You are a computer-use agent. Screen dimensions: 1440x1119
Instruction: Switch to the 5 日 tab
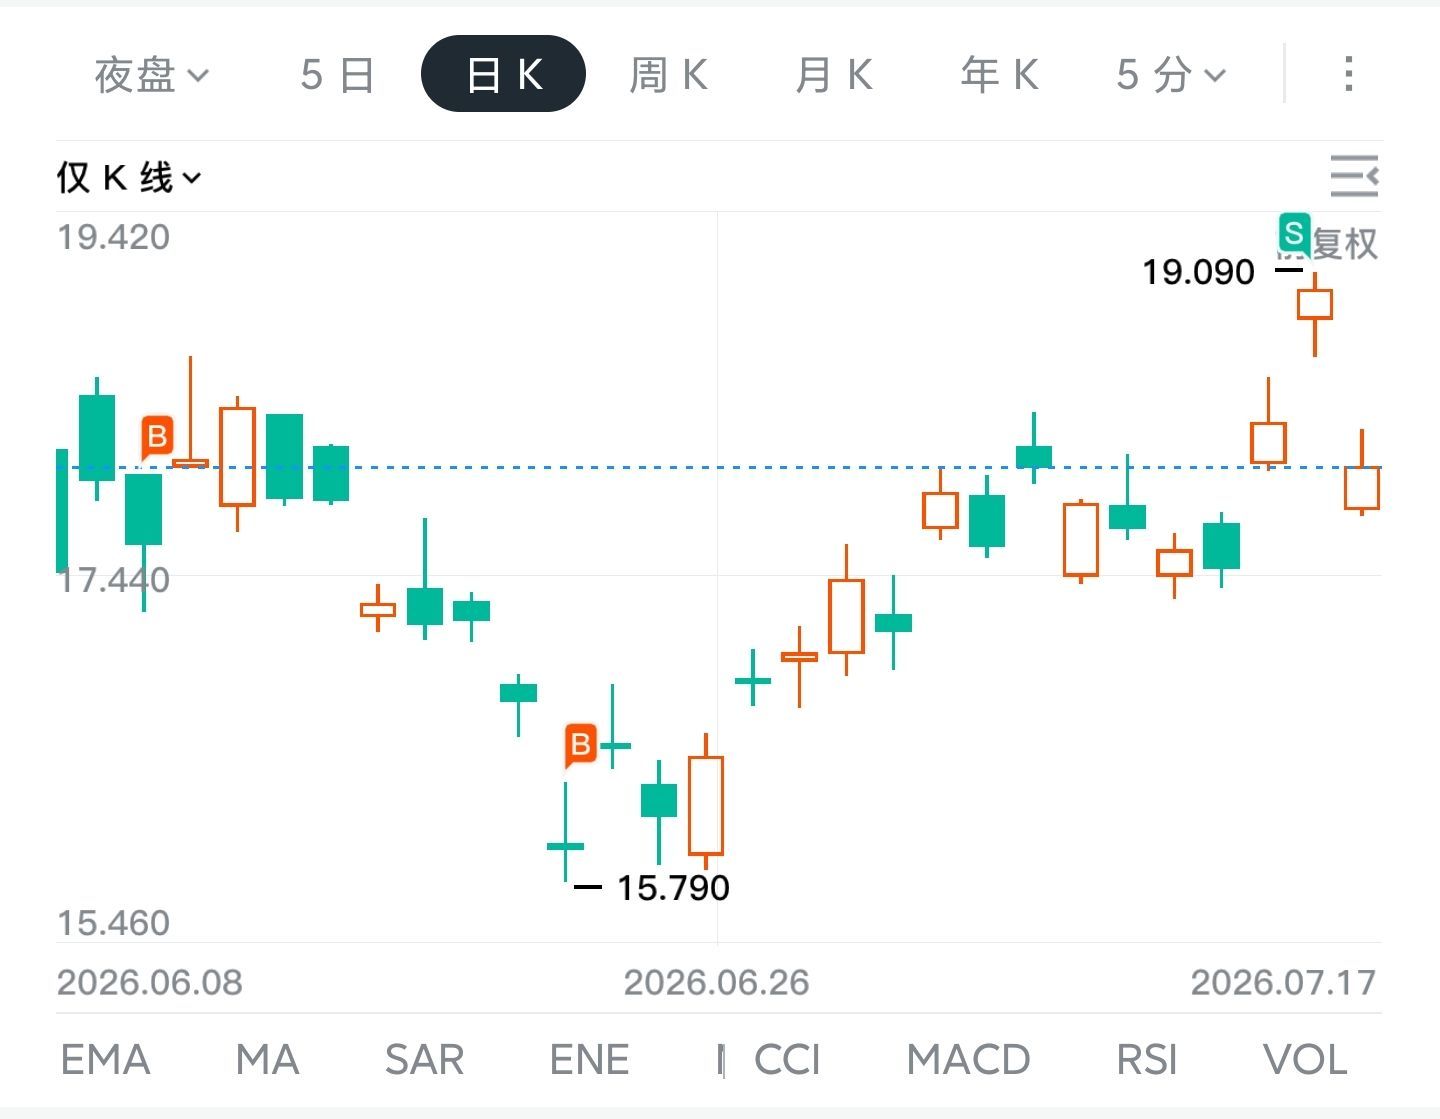point(338,75)
